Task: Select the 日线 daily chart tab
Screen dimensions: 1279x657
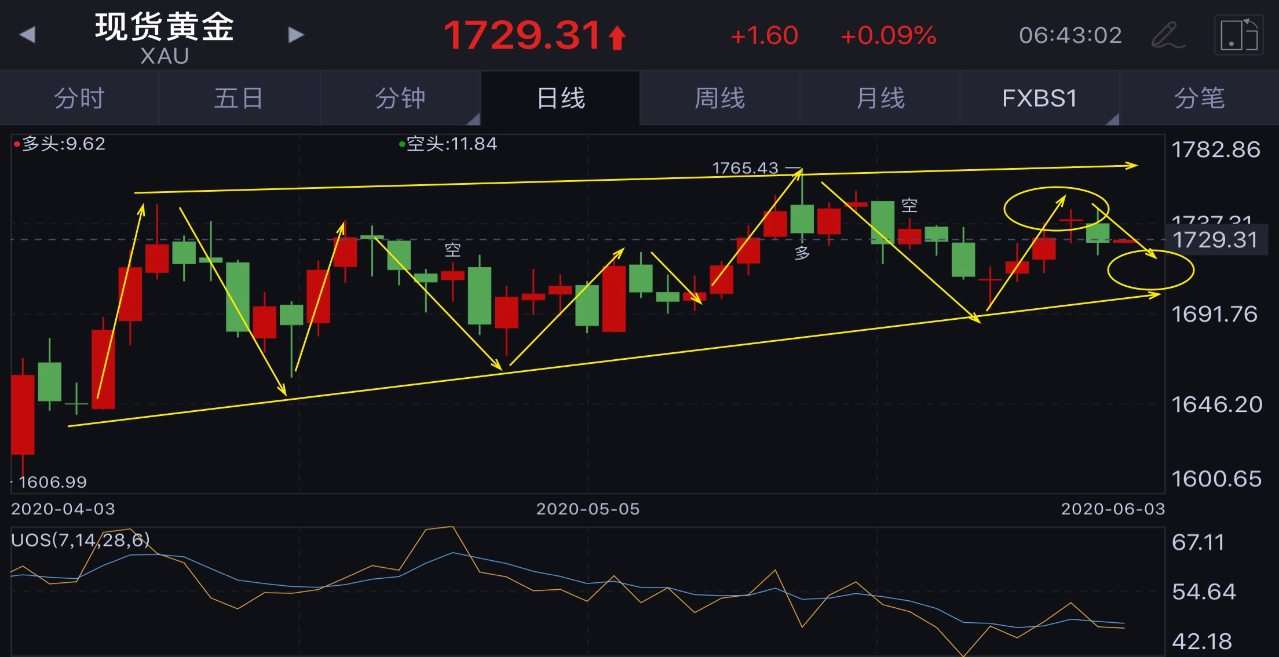Action: 560,98
